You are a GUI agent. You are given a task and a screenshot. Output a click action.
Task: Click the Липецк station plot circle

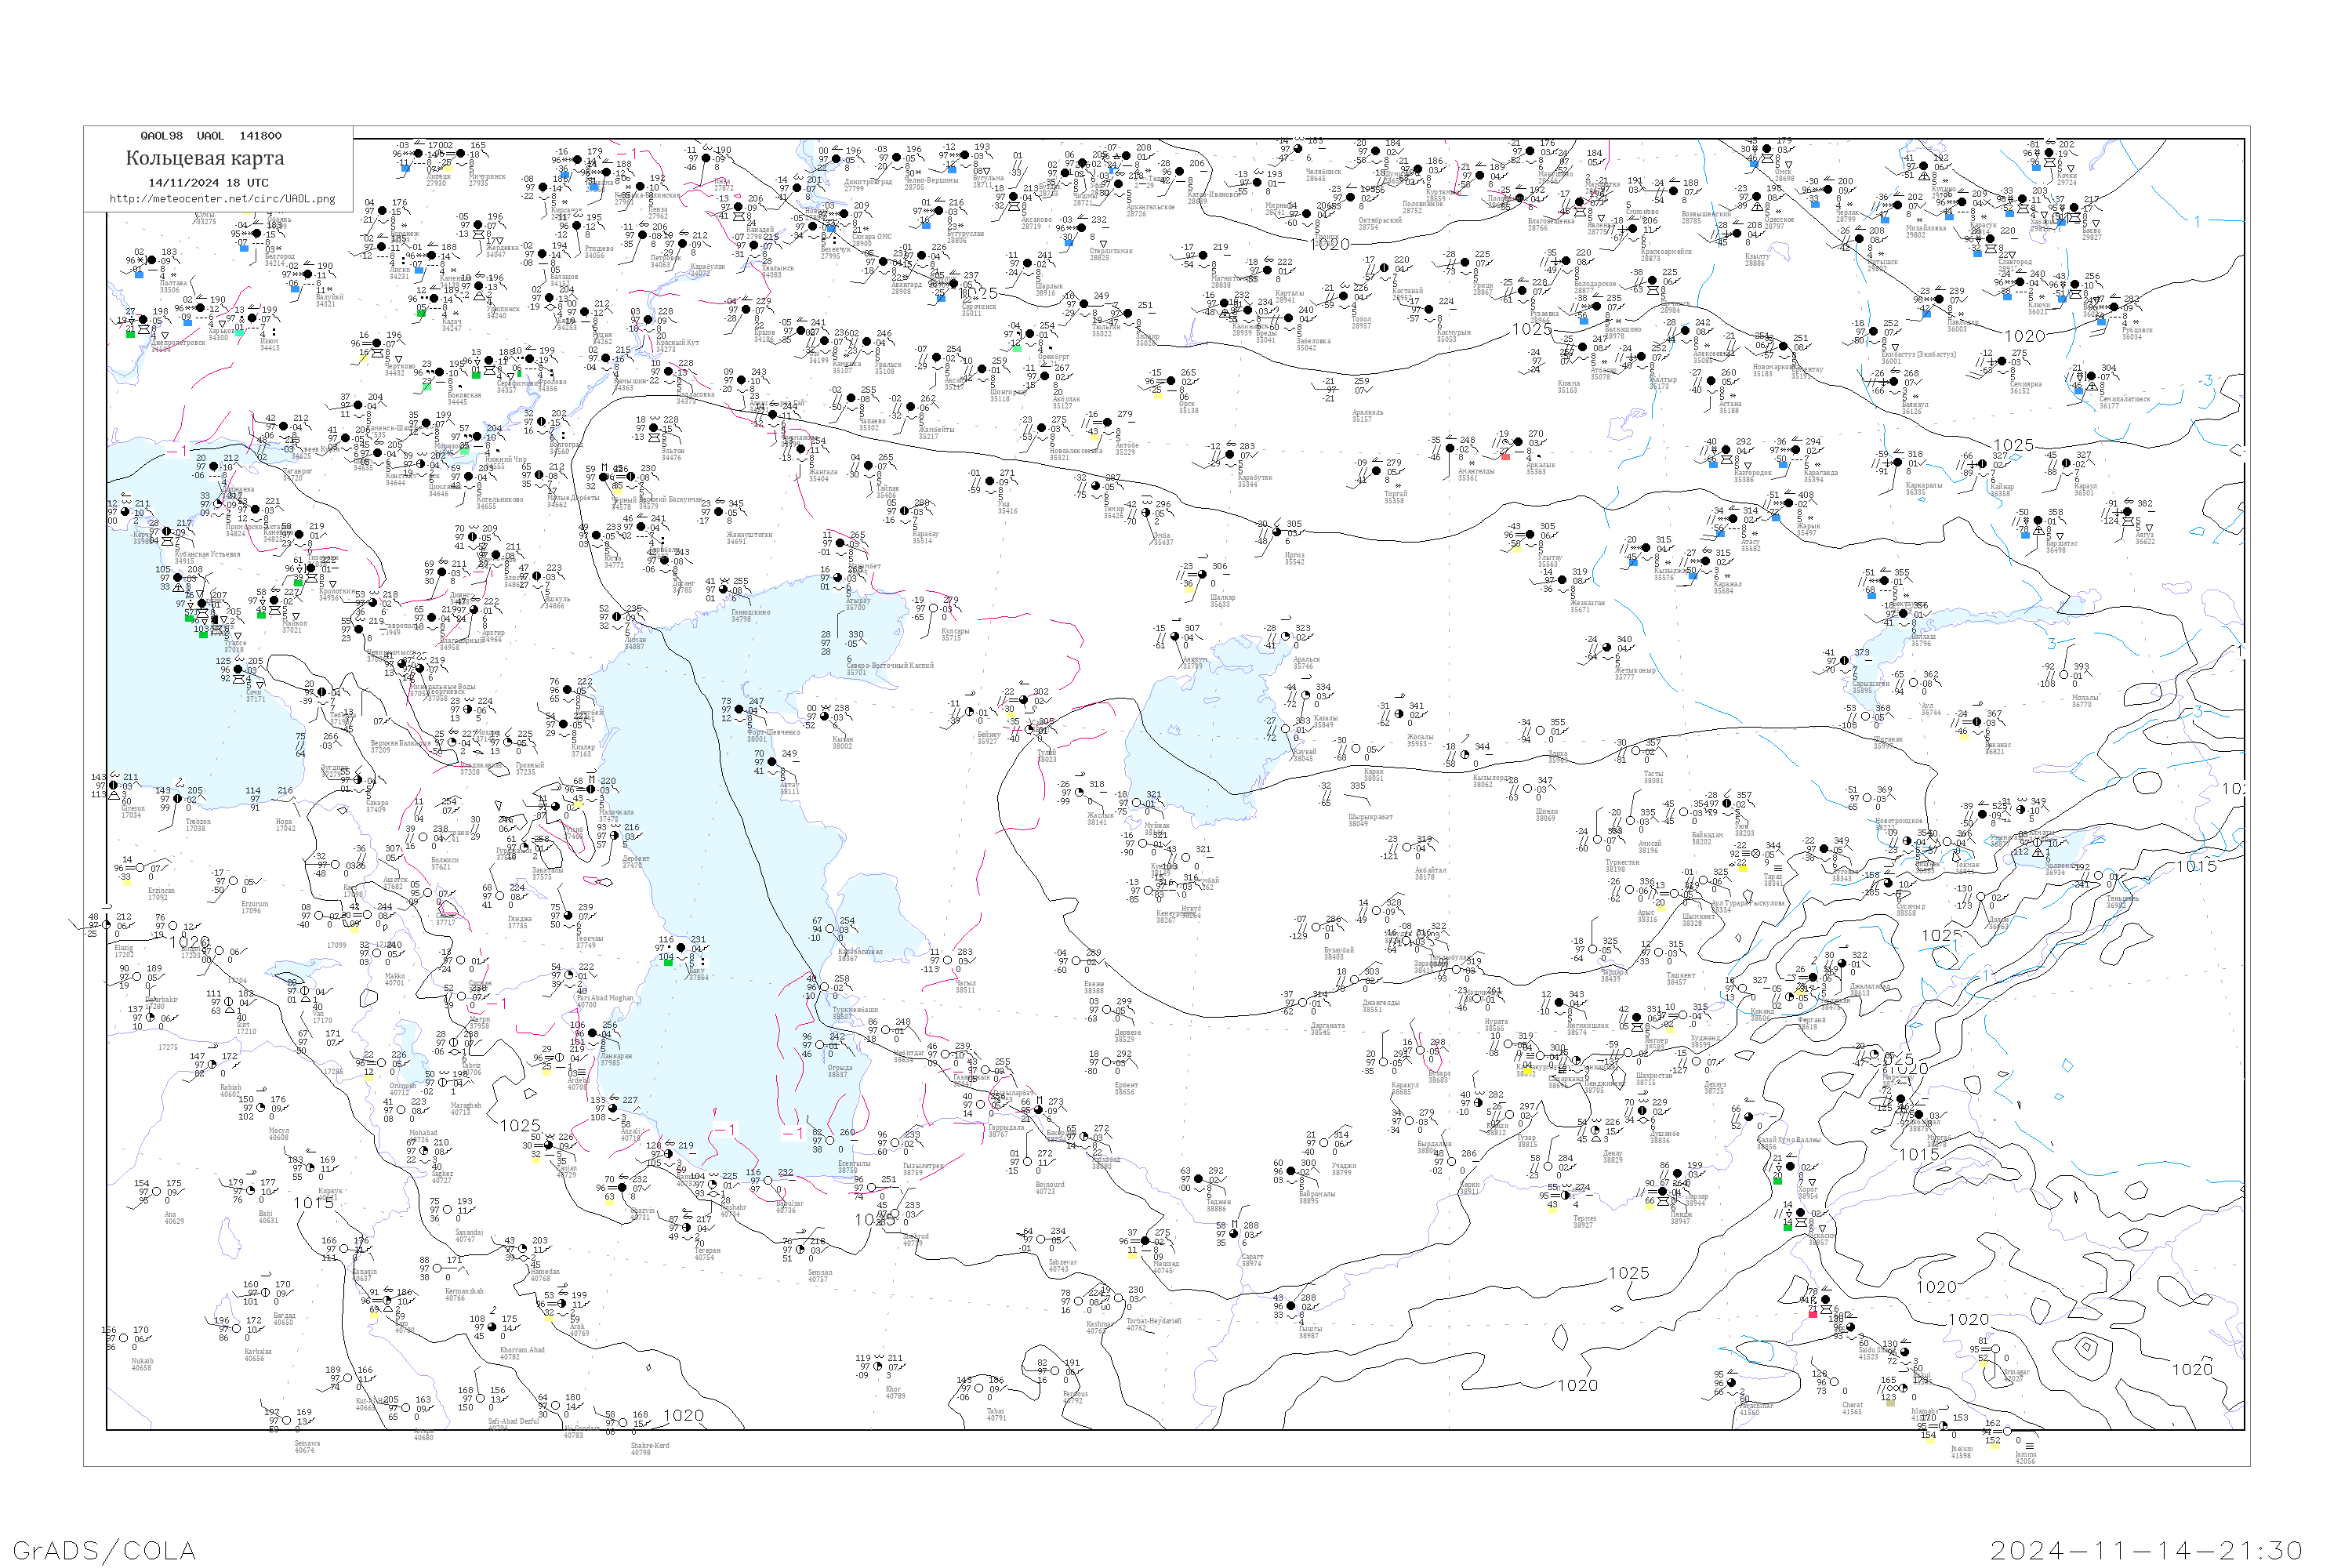[x=418, y=155]
